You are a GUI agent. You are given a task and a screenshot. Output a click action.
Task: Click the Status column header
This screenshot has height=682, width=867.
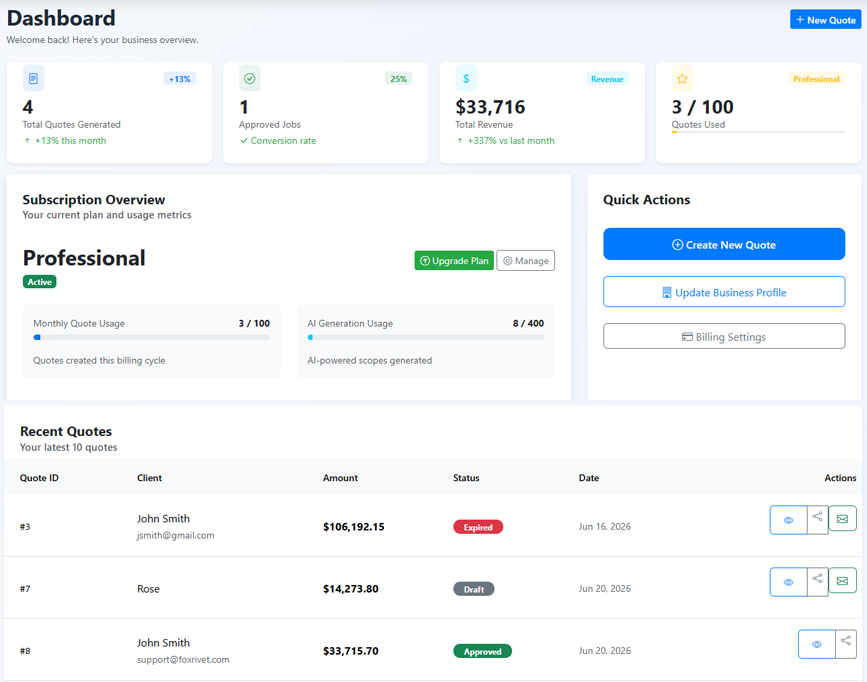(466, 478)
